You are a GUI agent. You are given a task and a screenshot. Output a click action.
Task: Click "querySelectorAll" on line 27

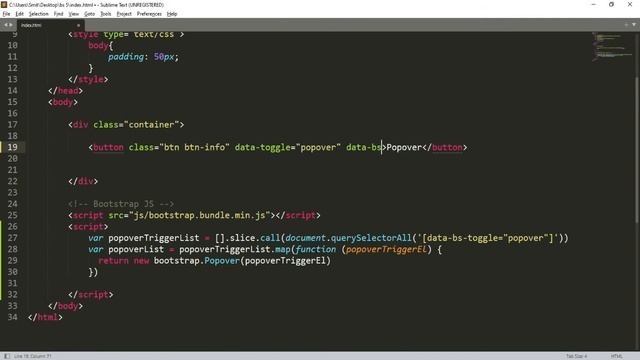click(371, 238)
